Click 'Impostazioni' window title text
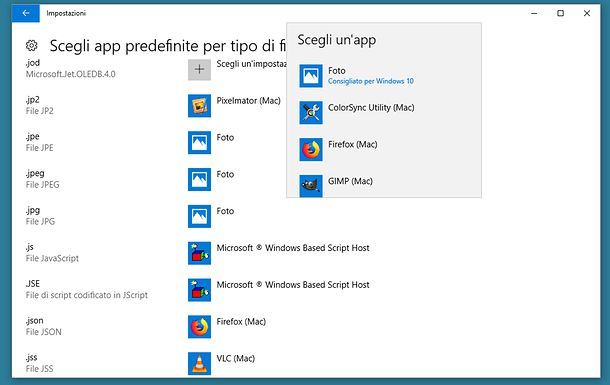 pos(66,13)
